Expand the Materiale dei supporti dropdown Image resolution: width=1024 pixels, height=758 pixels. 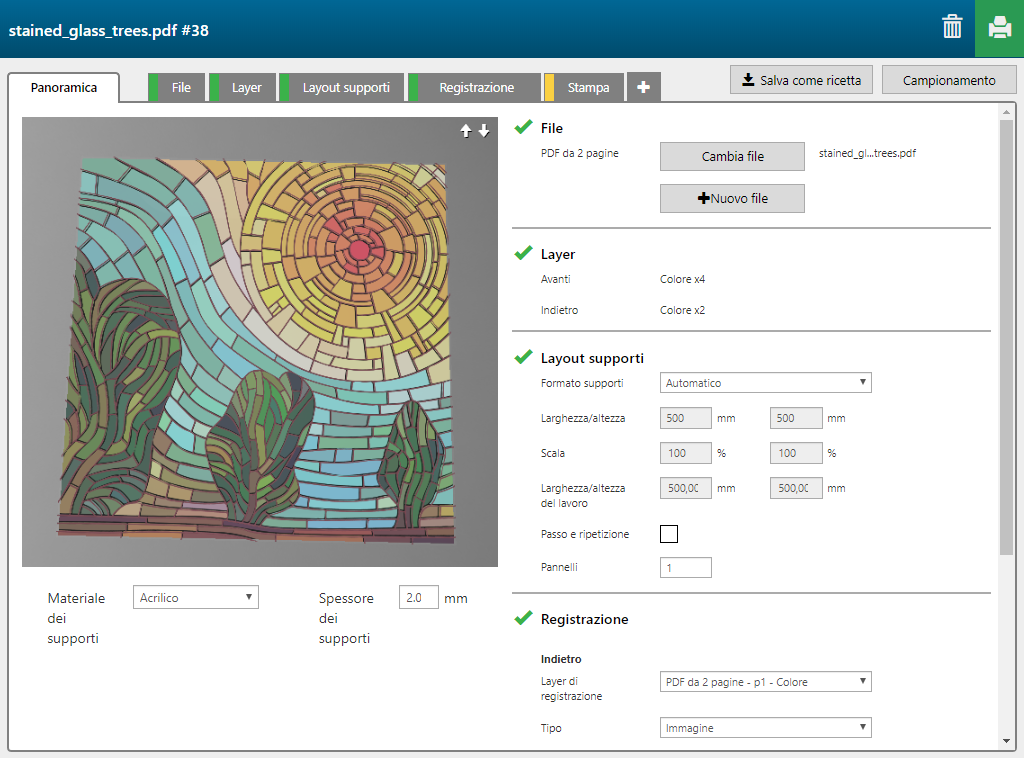tap(195, 598)
